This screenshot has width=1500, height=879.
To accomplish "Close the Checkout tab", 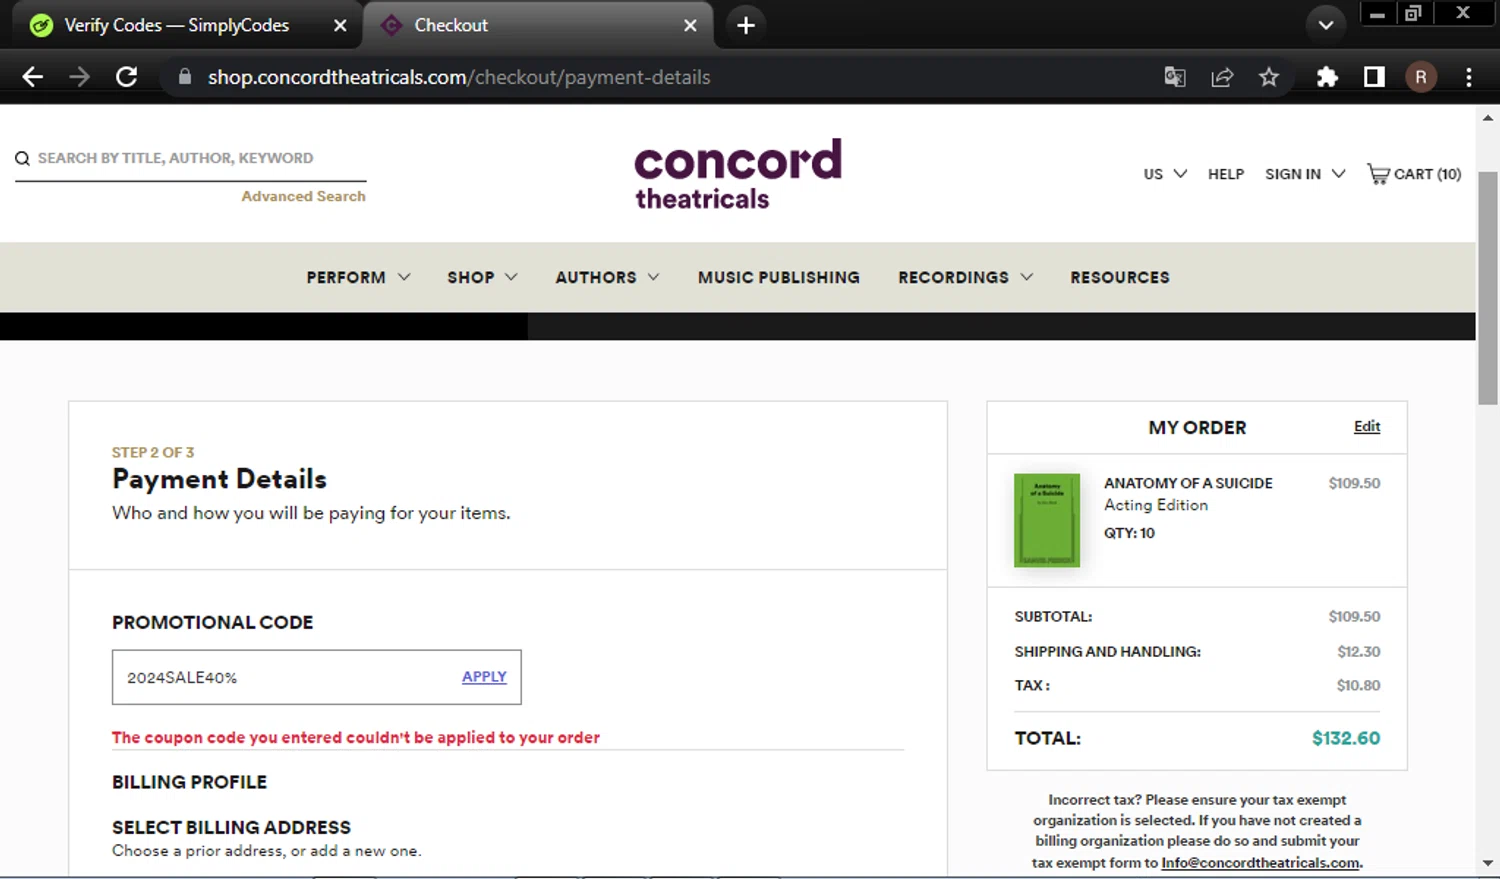I will click(690, 26).
